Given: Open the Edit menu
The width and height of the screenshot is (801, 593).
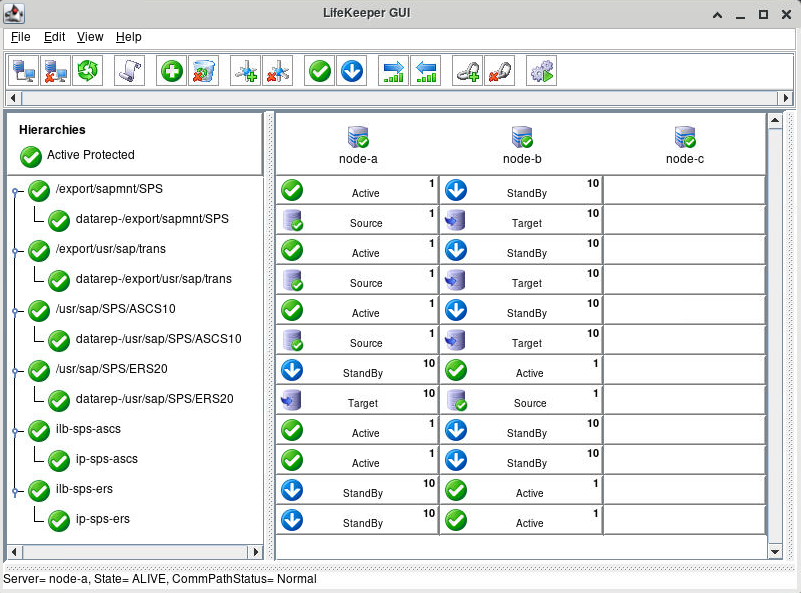Looking at the screenshot, I should click(x=54, y=37).
